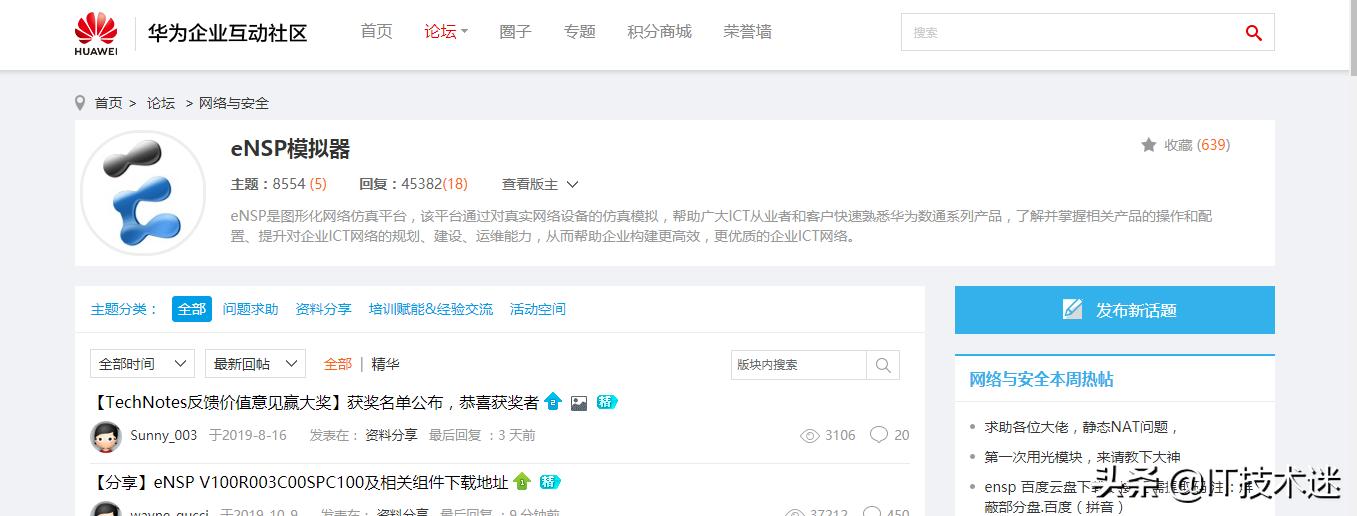The image size is (1357, 516).
Task: Click the green up-arrow icon on eNSP V100R003 post
Action: tap(522, 481)
